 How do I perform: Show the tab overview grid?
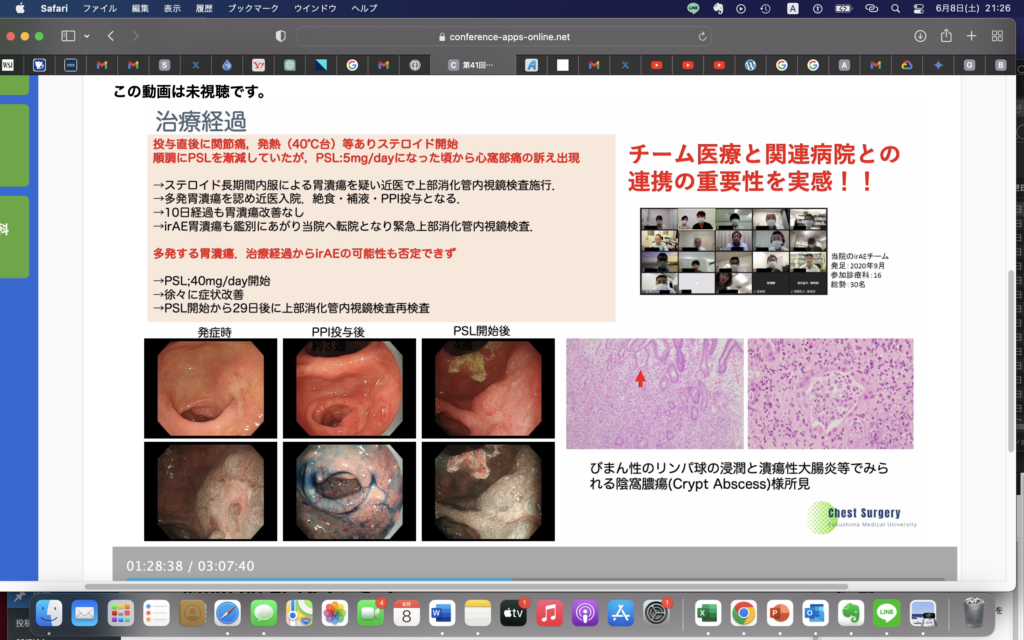997,36
